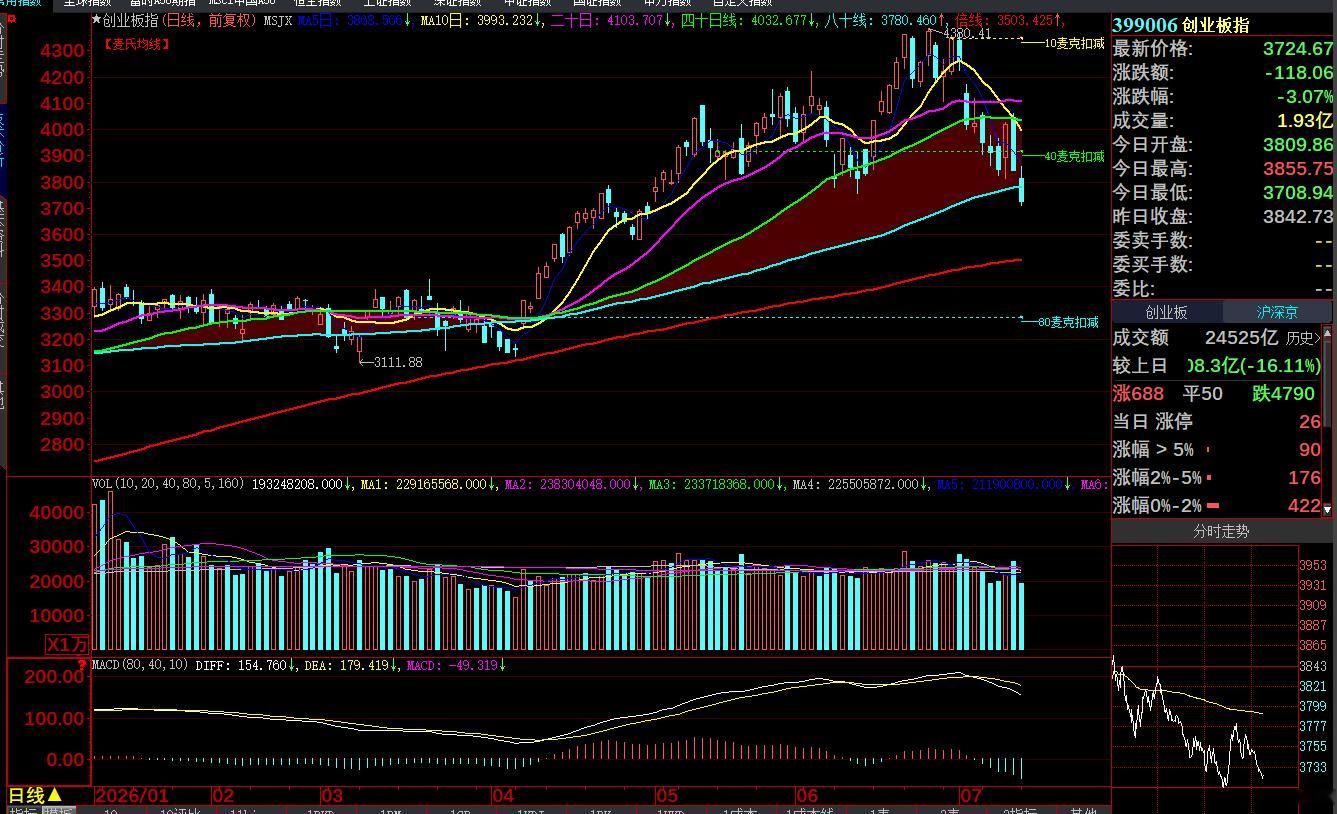Click the 今日最低 value 3708.94
Screen dimensions: 1337x814
tap(1298, 193)
